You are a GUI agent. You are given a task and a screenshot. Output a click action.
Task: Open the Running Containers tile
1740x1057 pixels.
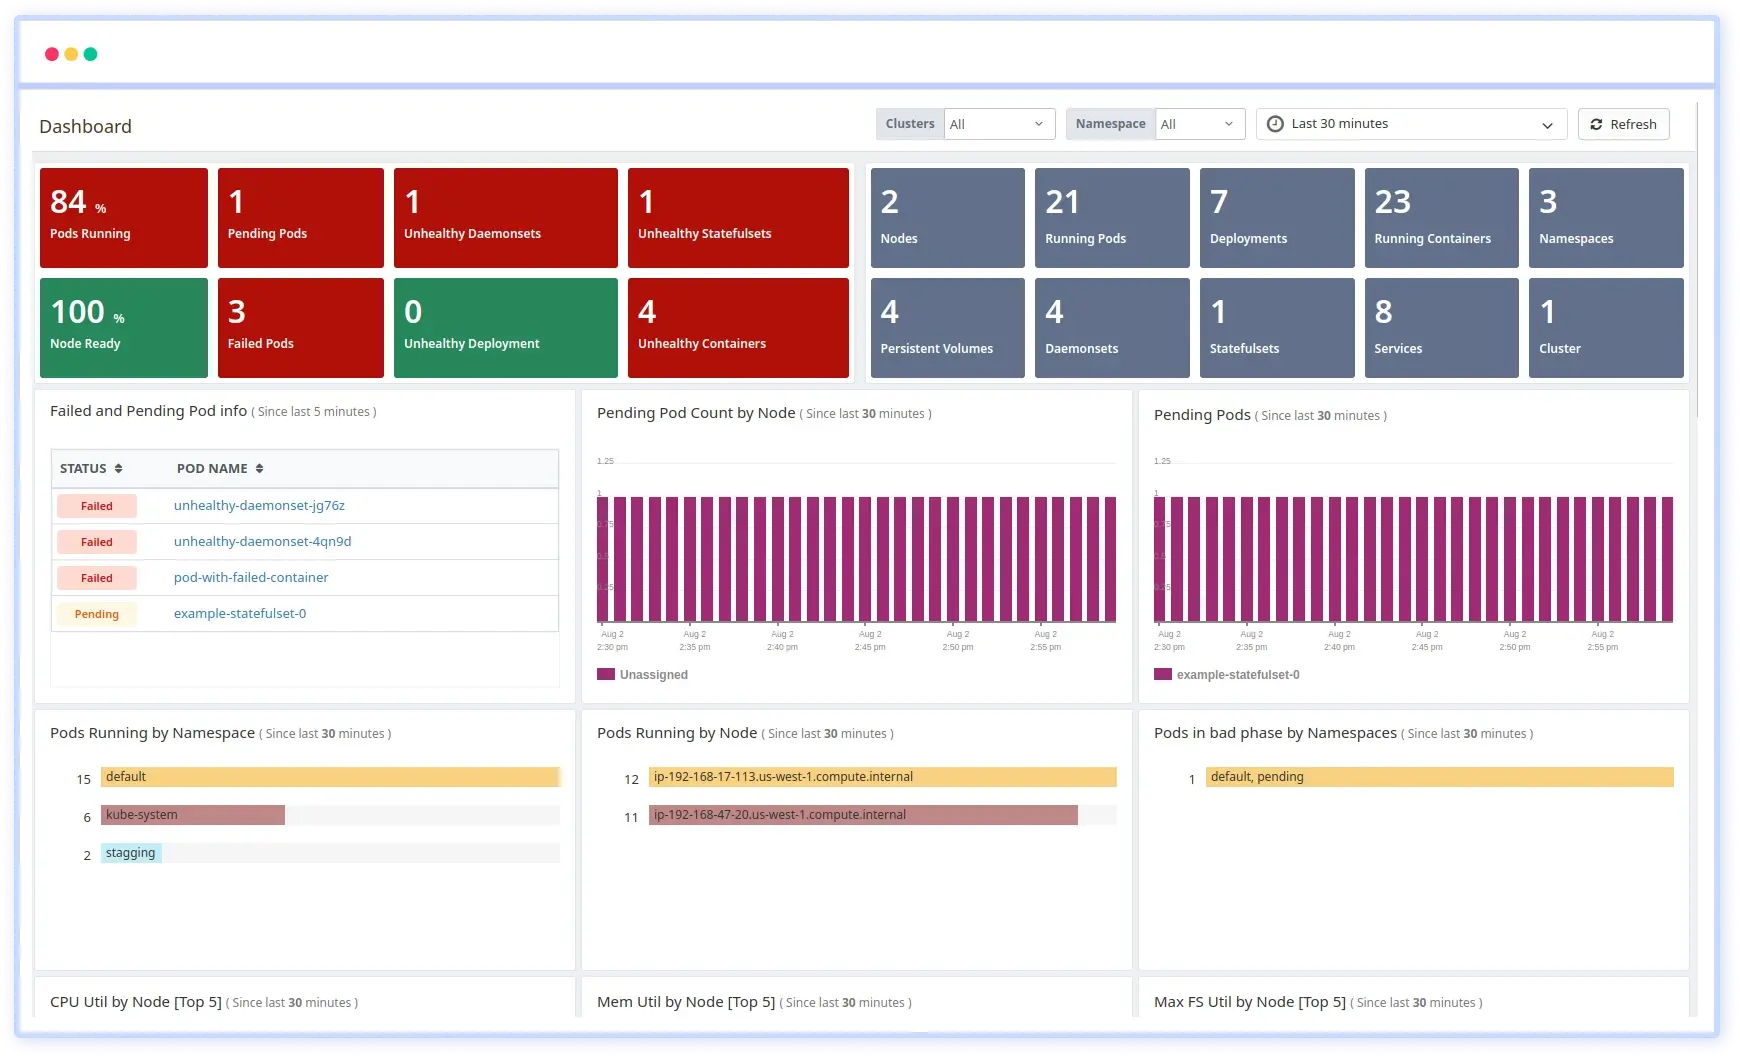[x=1442, y=218]
